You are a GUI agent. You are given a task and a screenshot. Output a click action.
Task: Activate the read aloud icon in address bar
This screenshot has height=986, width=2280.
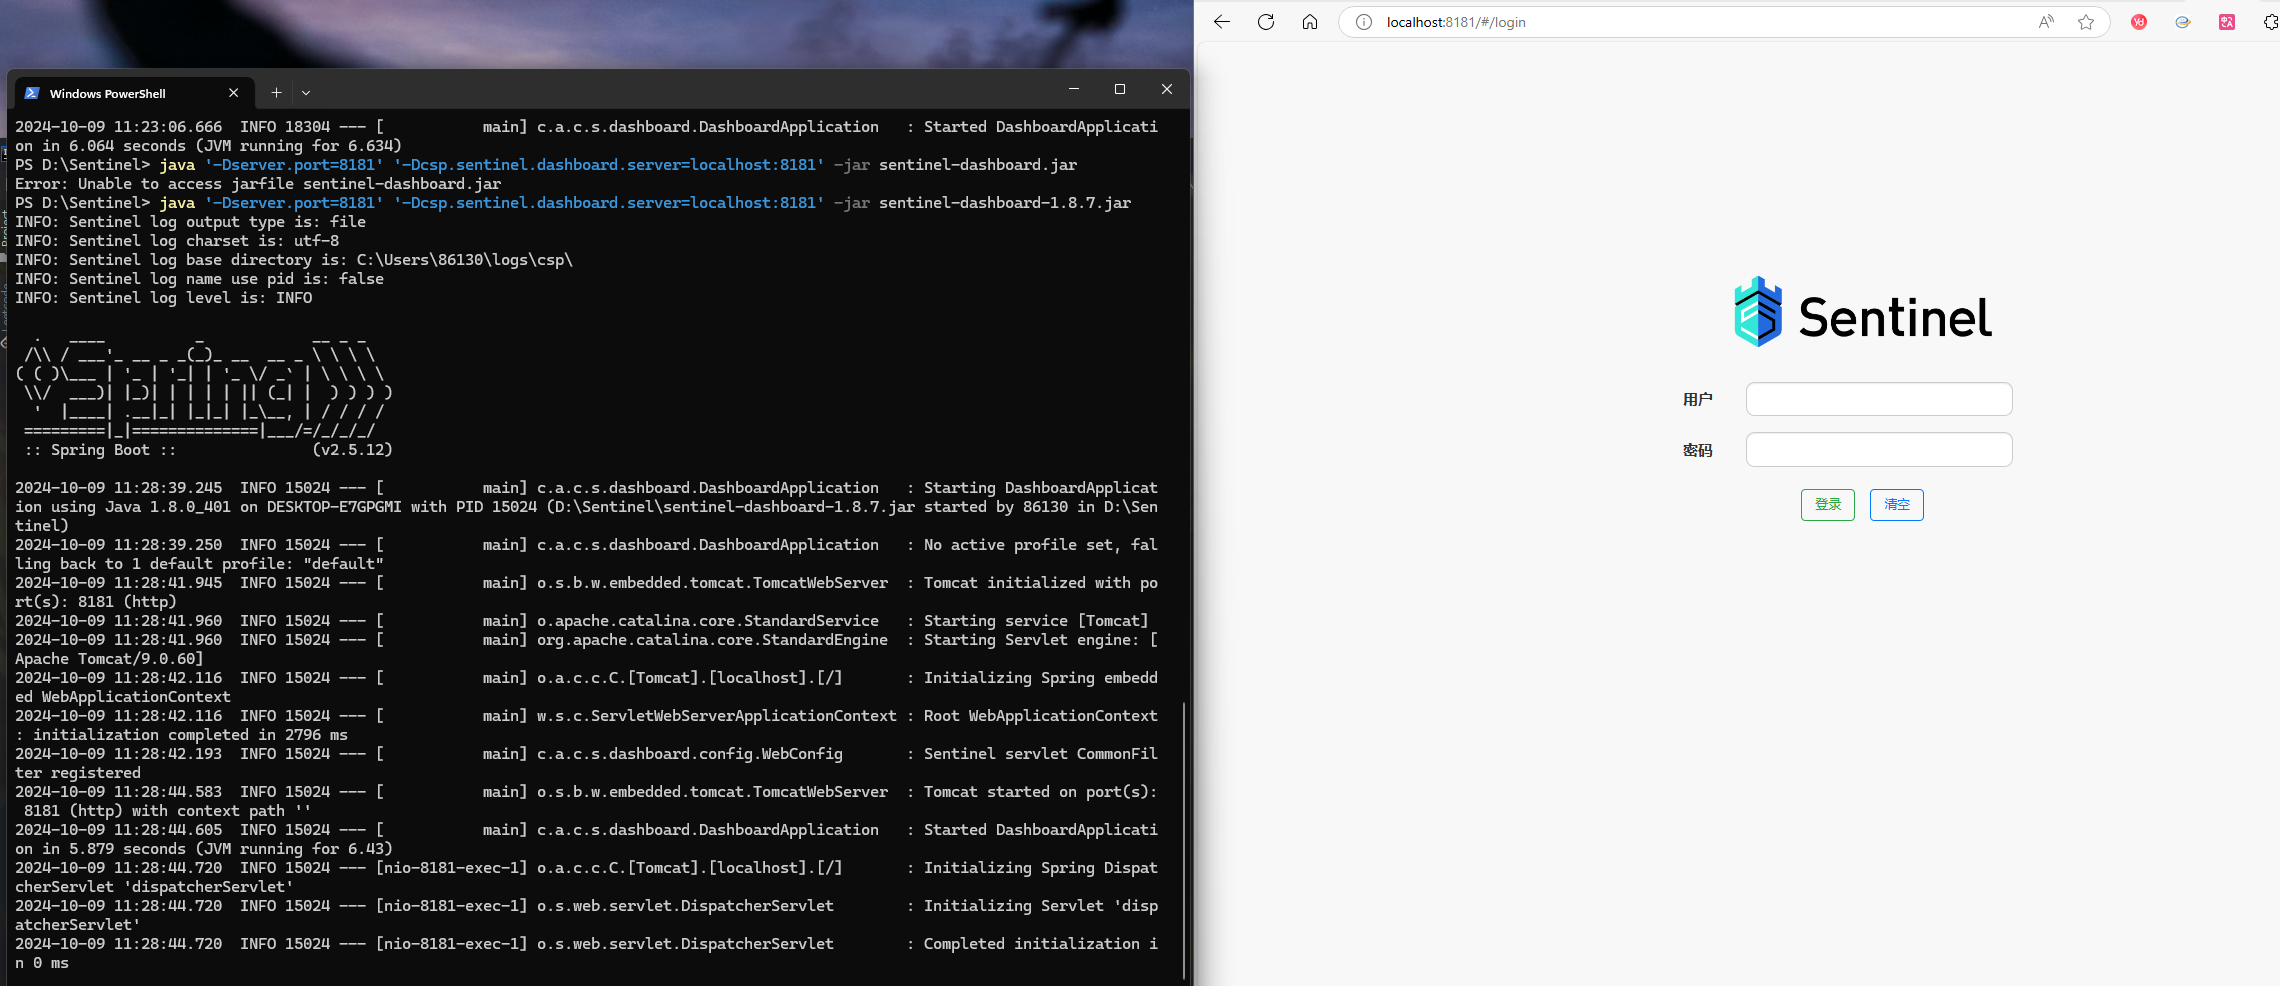2046,22
